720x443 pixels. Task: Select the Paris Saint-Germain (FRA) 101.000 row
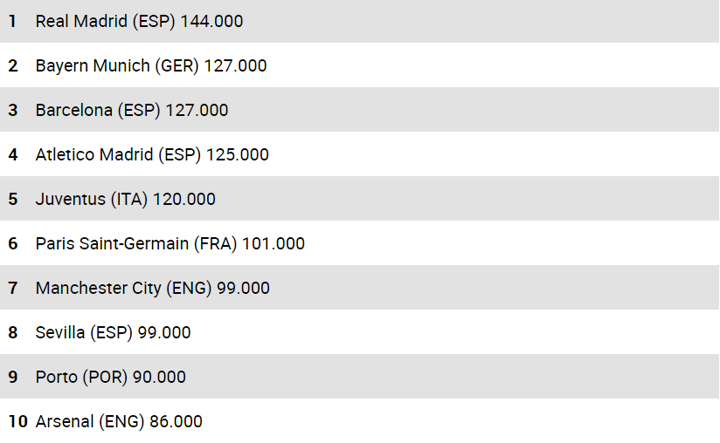170,243
